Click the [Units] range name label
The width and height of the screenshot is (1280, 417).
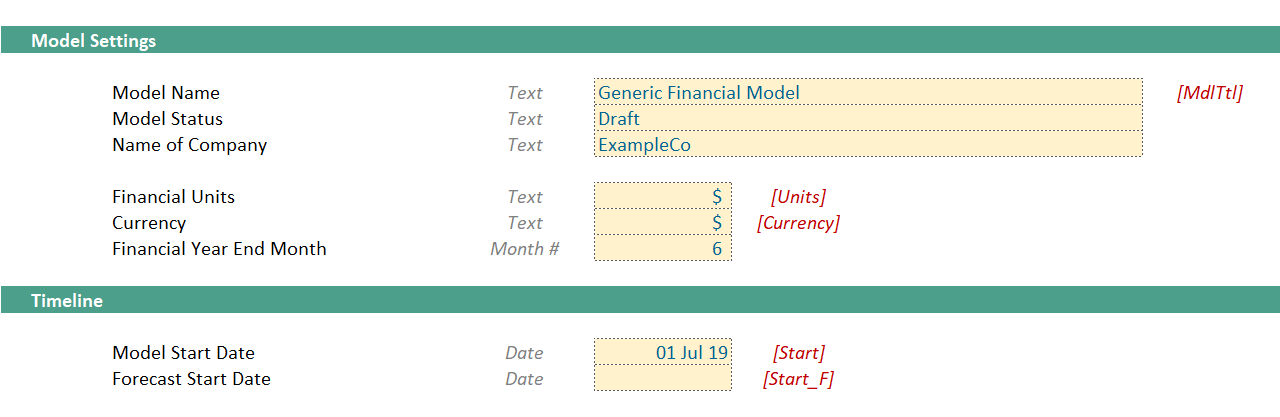798,197
